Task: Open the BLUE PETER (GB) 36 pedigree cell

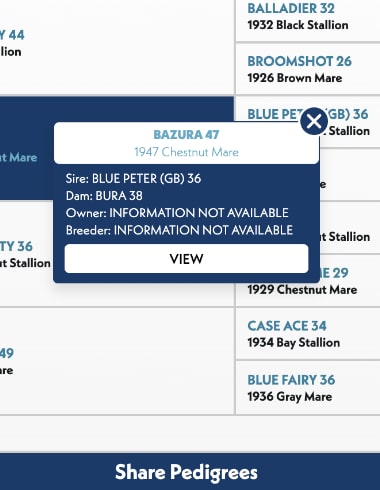Action: (308, 122)
